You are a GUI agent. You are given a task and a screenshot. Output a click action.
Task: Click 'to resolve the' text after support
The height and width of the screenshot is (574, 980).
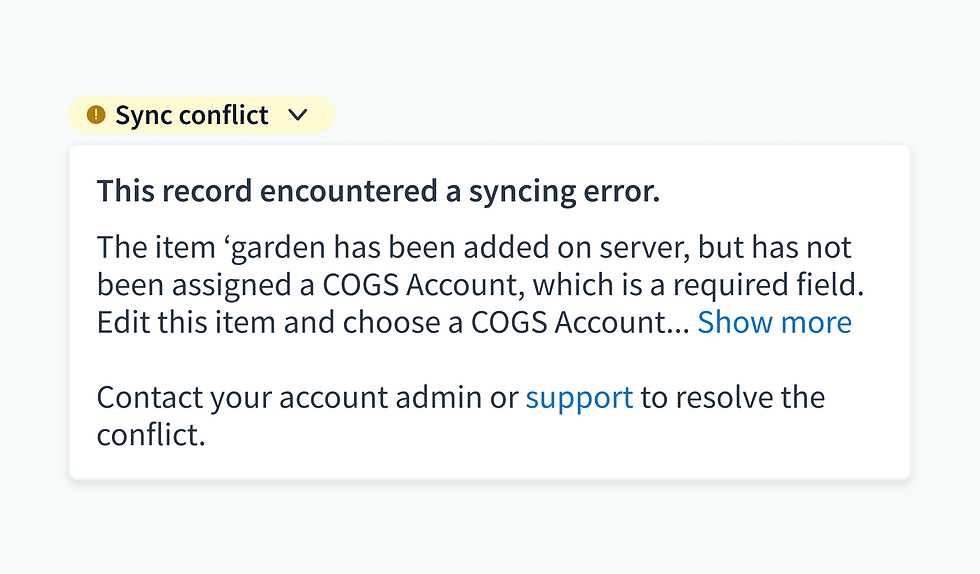[733, 397]
